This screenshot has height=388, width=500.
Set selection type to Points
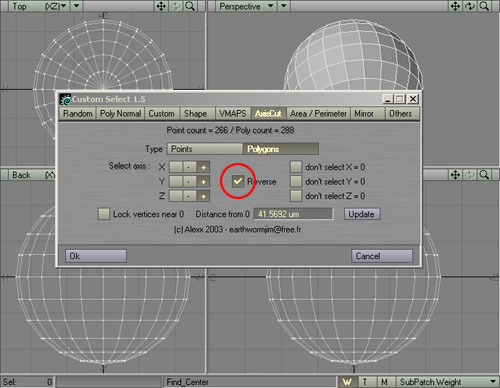205,149
